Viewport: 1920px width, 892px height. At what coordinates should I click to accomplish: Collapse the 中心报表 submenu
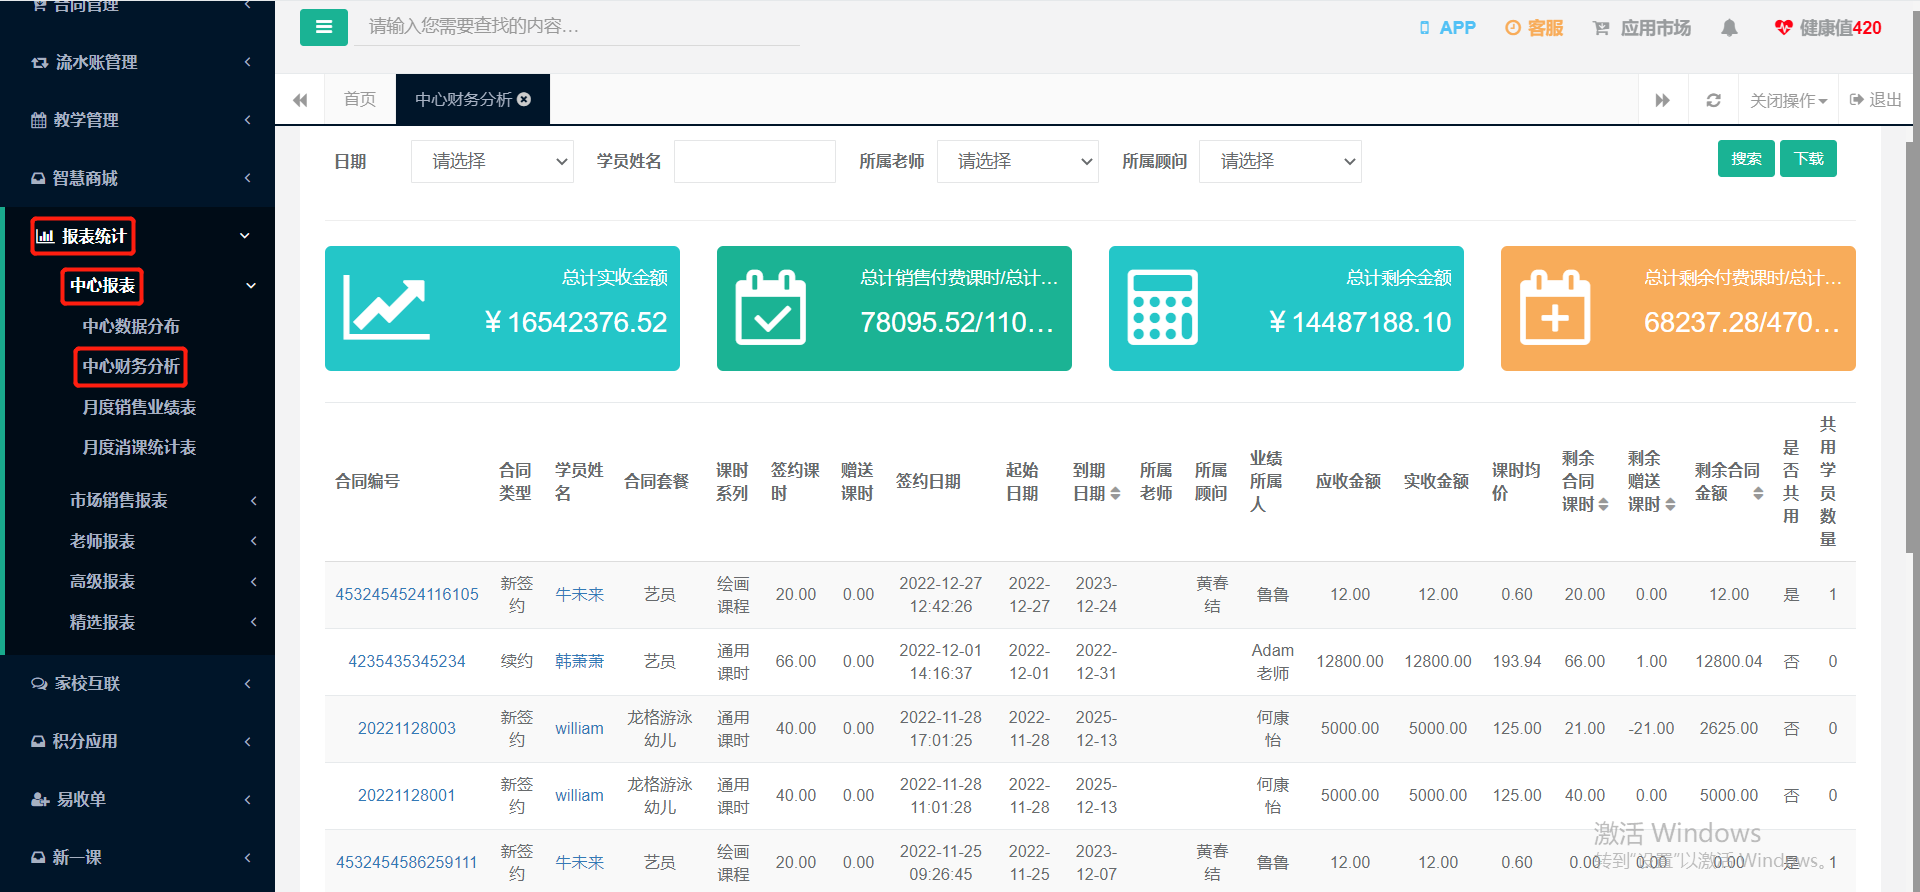click(138, 286)
